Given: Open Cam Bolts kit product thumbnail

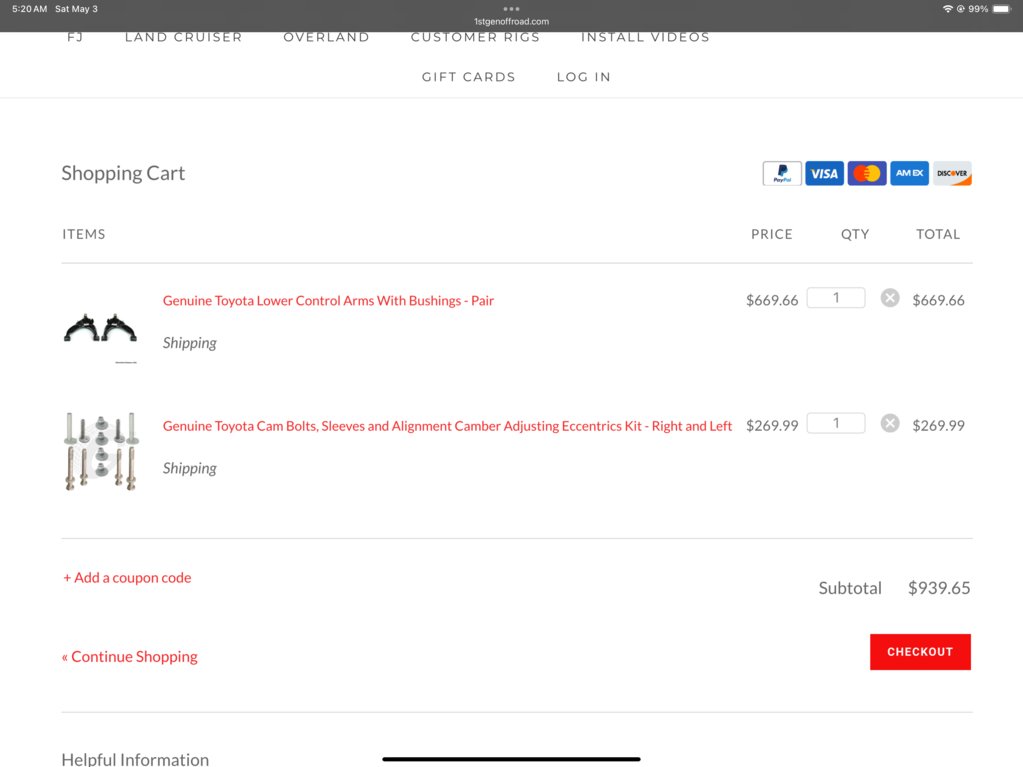Looking at the screenshot, I should tap(100, 451).
